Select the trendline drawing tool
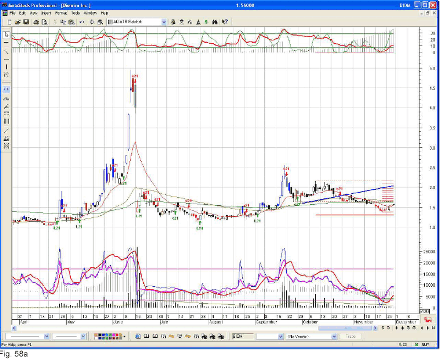Screen dimensions: 440x360 [6, 51]
